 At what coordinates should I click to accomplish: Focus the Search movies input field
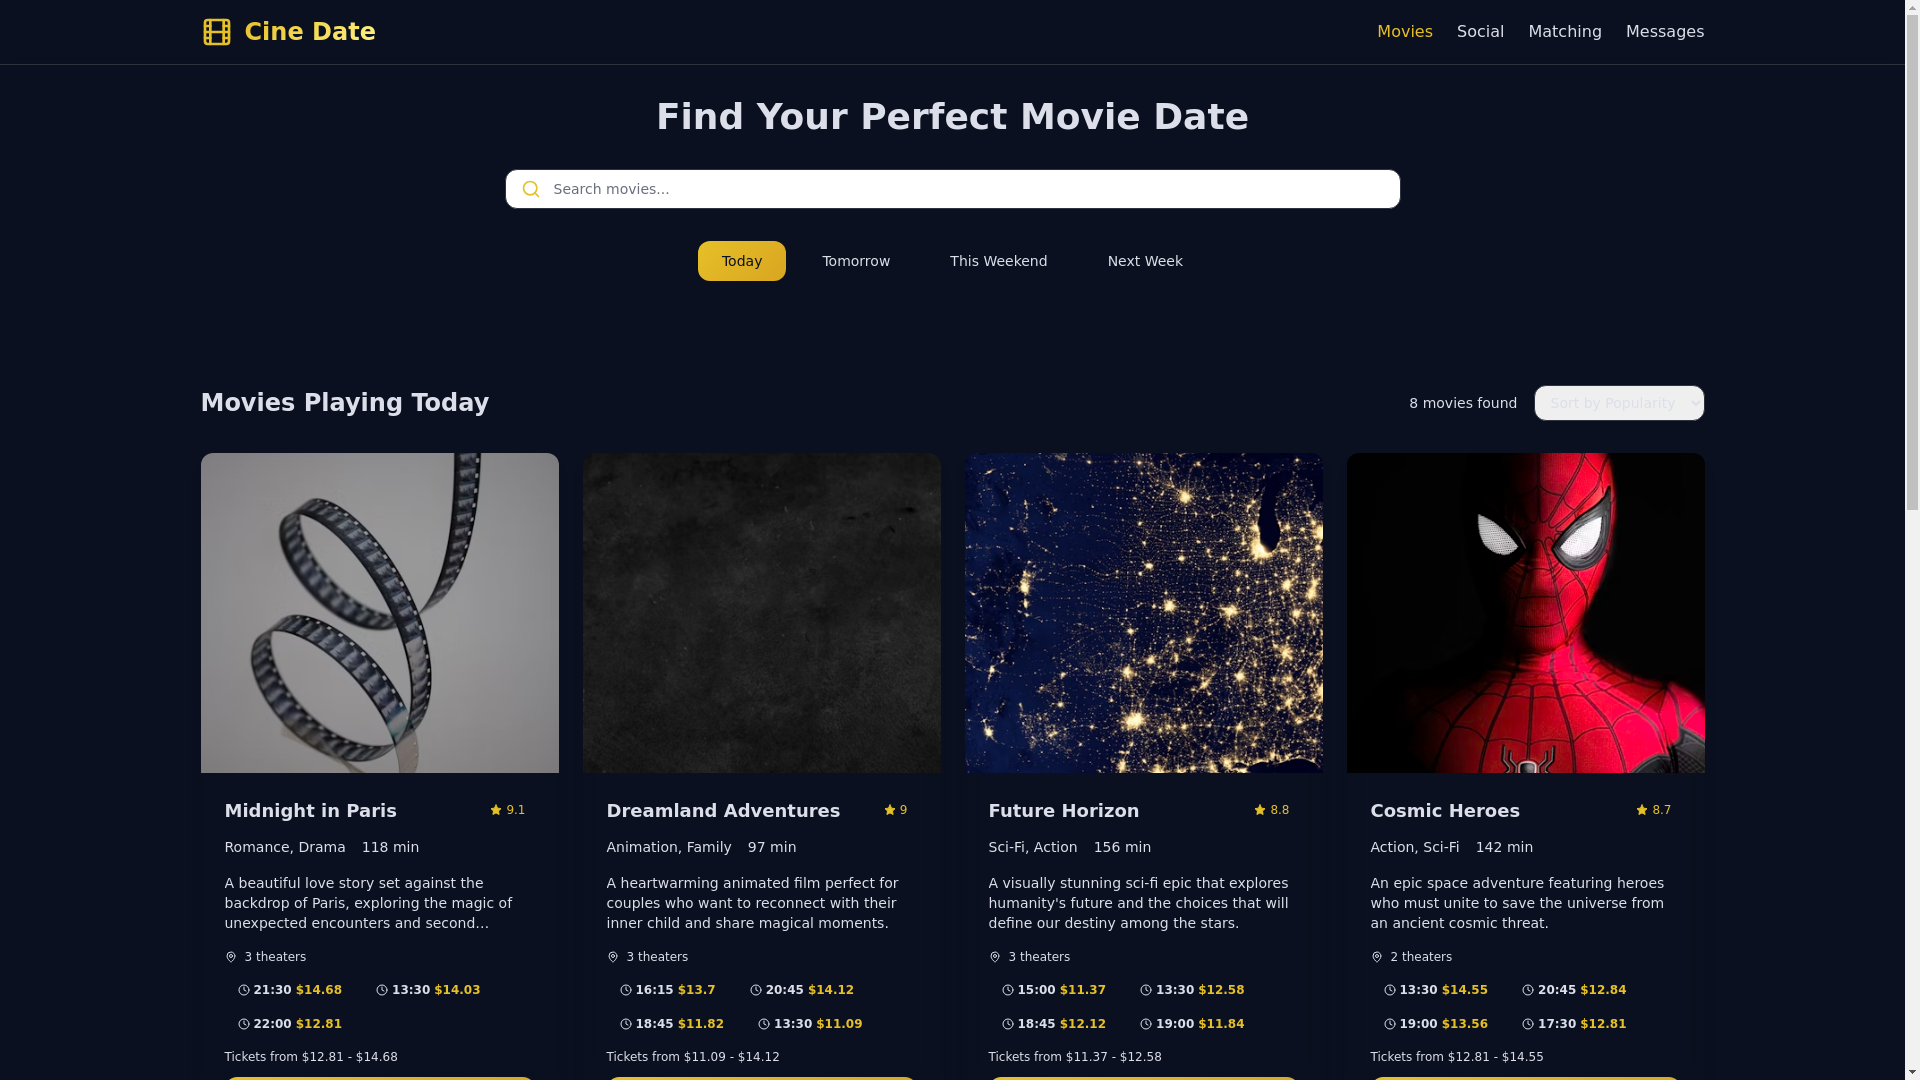coord(952,189)
